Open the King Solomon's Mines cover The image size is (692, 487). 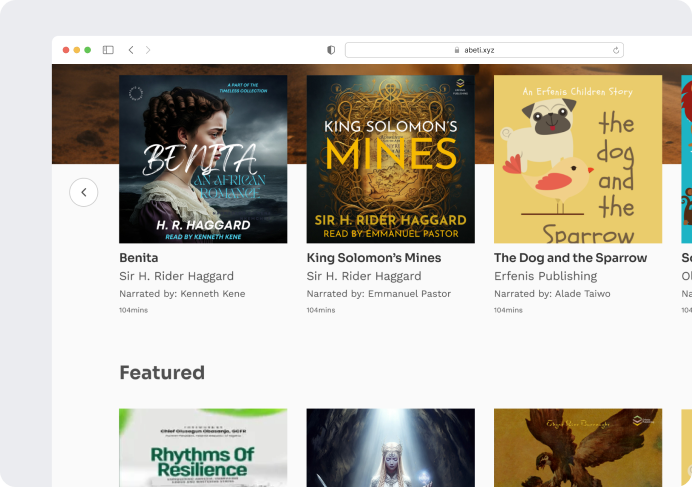click(391, 159)
